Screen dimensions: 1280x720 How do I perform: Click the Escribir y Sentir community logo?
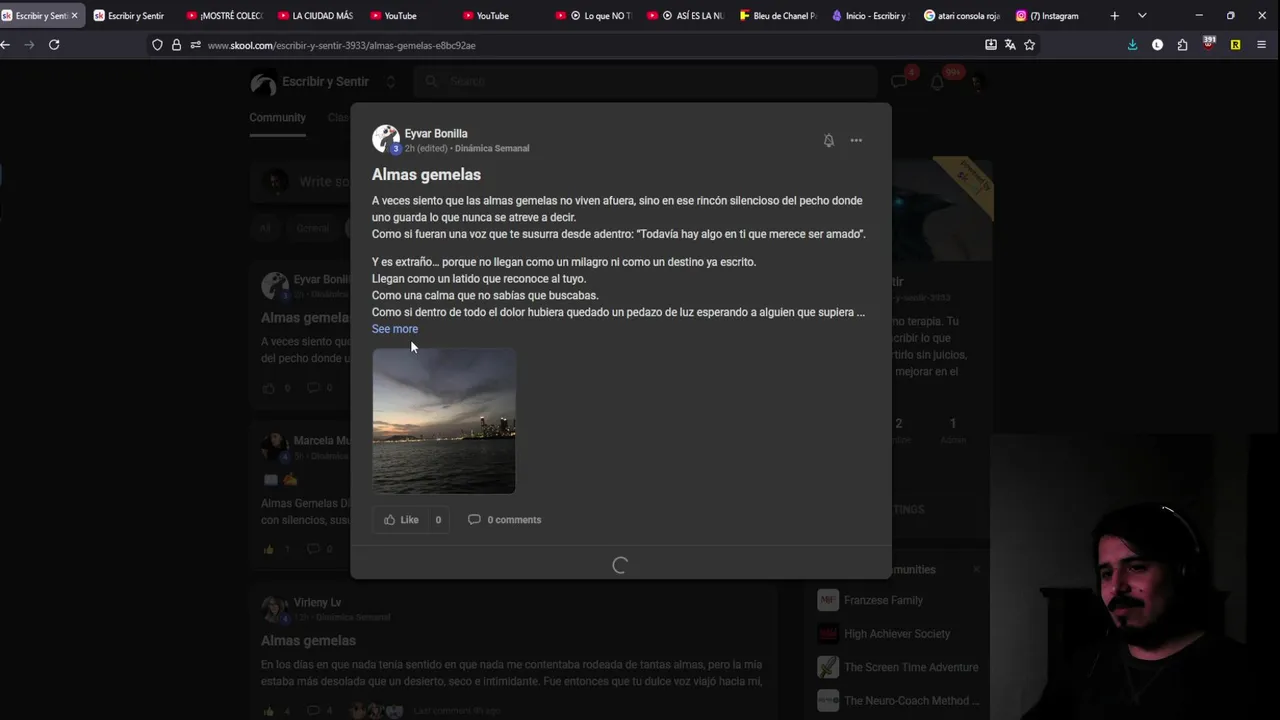pos(263,83)
